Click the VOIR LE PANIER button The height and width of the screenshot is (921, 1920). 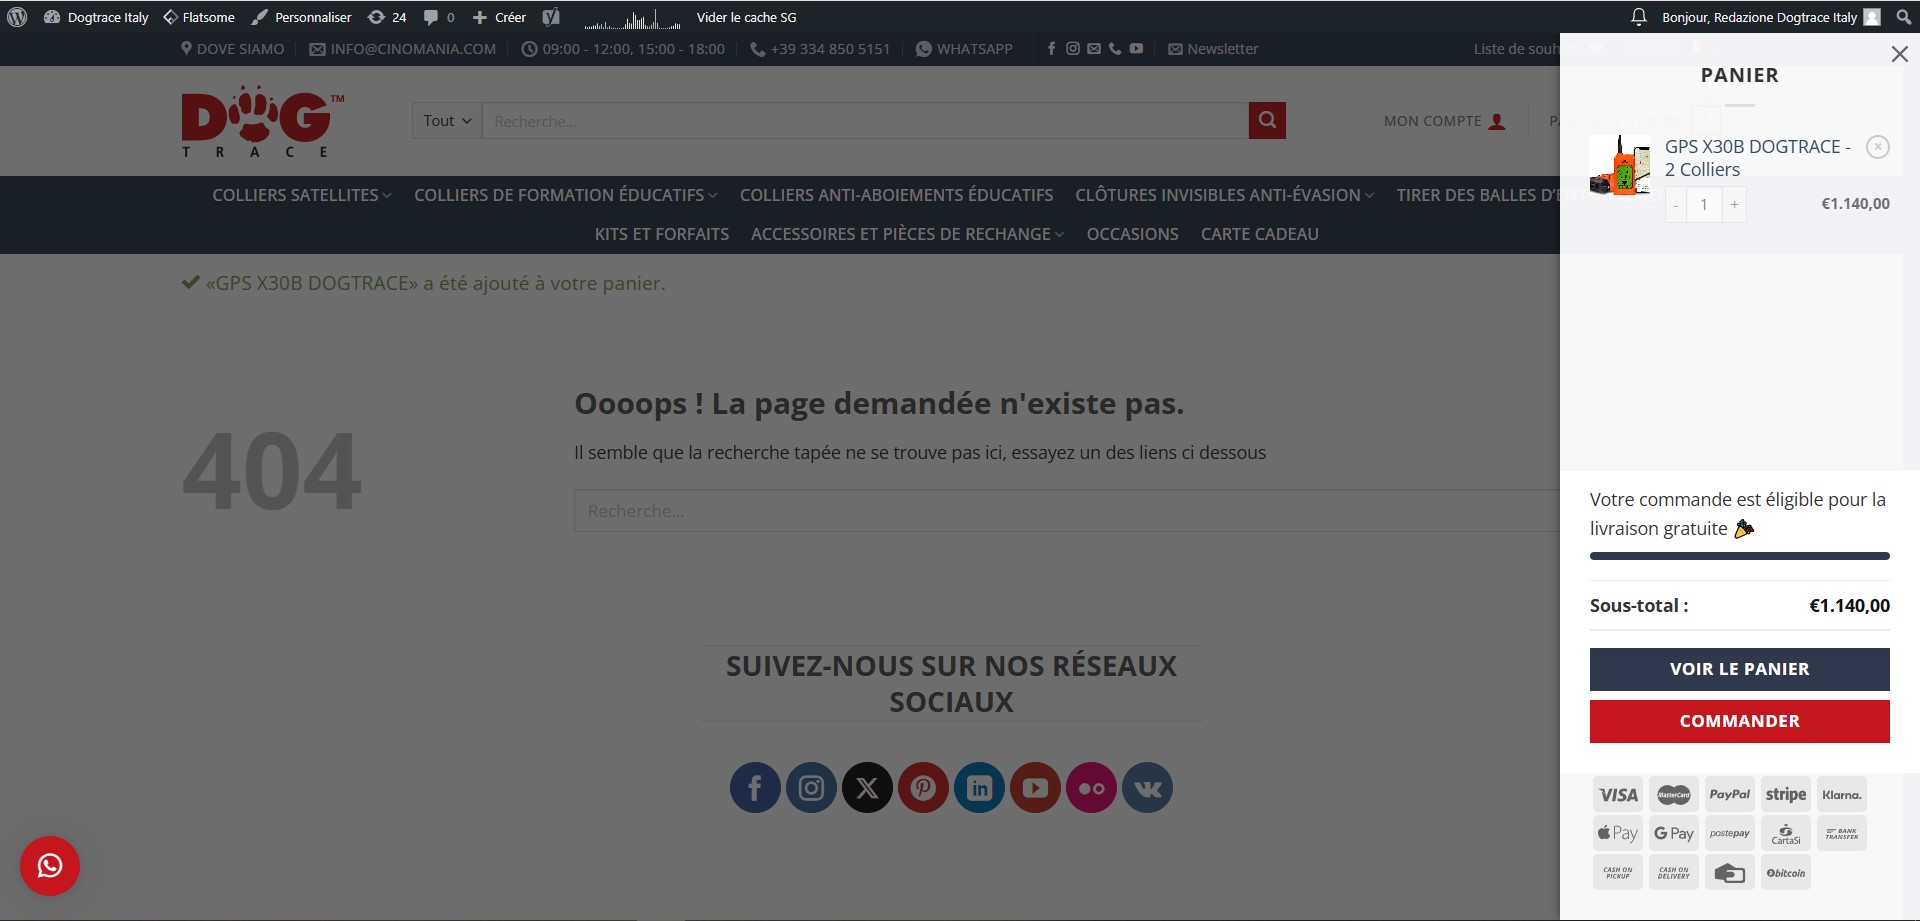pyautogui.click(x=1739, y=669)
